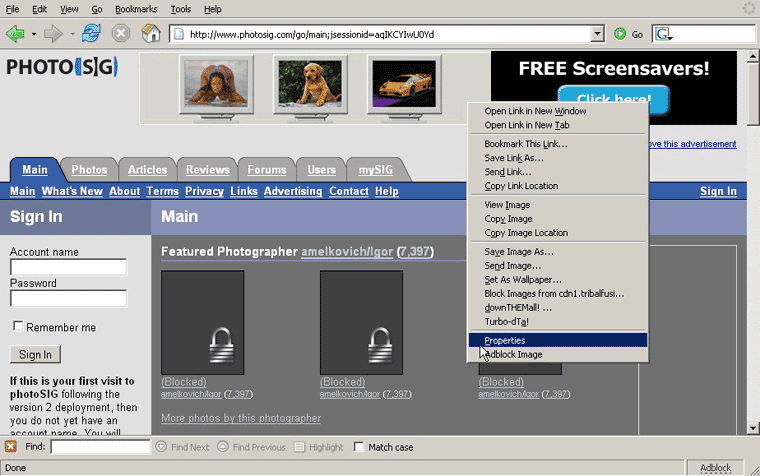This screenshot has height=476, width=760.
Task: Click the grey Forward arrow button
Action: coord(53,34)
